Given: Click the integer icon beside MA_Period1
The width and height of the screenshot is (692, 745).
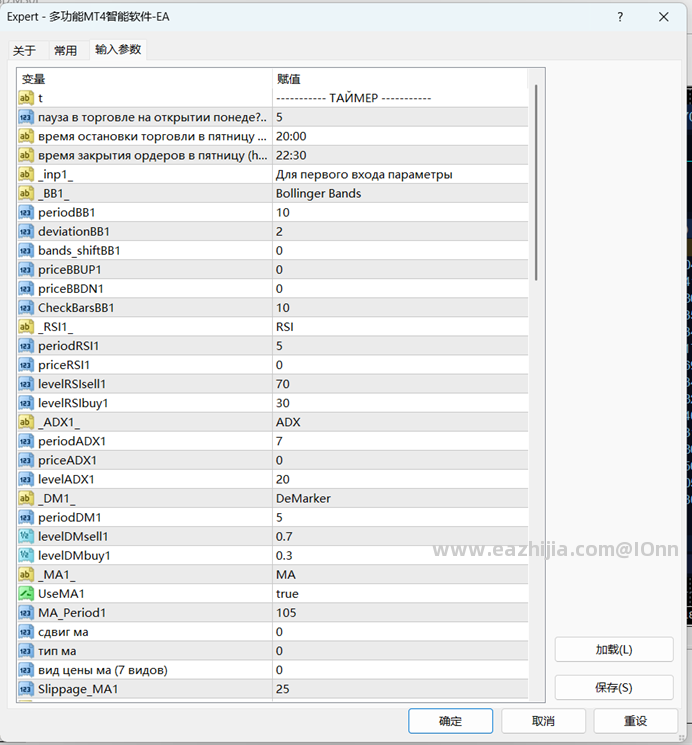Looking at the screenshot, I should [x=26, y=613].
